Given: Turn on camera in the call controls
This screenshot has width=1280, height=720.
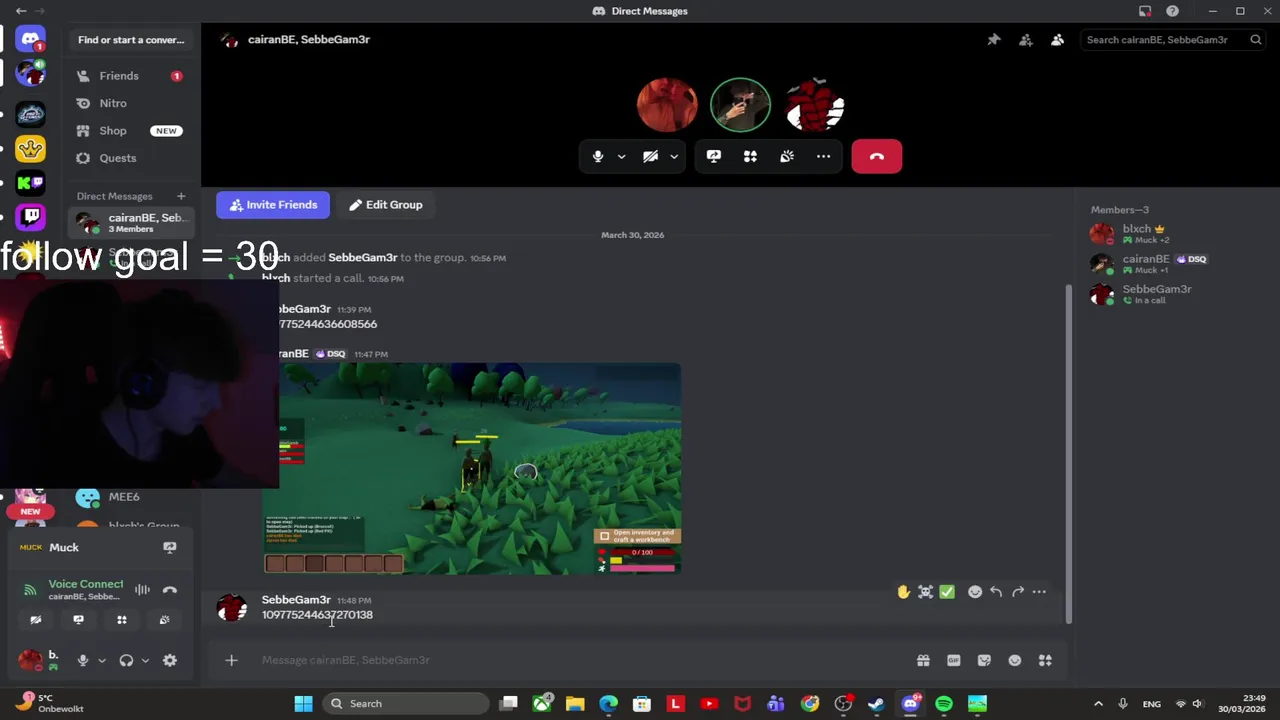Looking at the screenshot, I should pos(650,157).
